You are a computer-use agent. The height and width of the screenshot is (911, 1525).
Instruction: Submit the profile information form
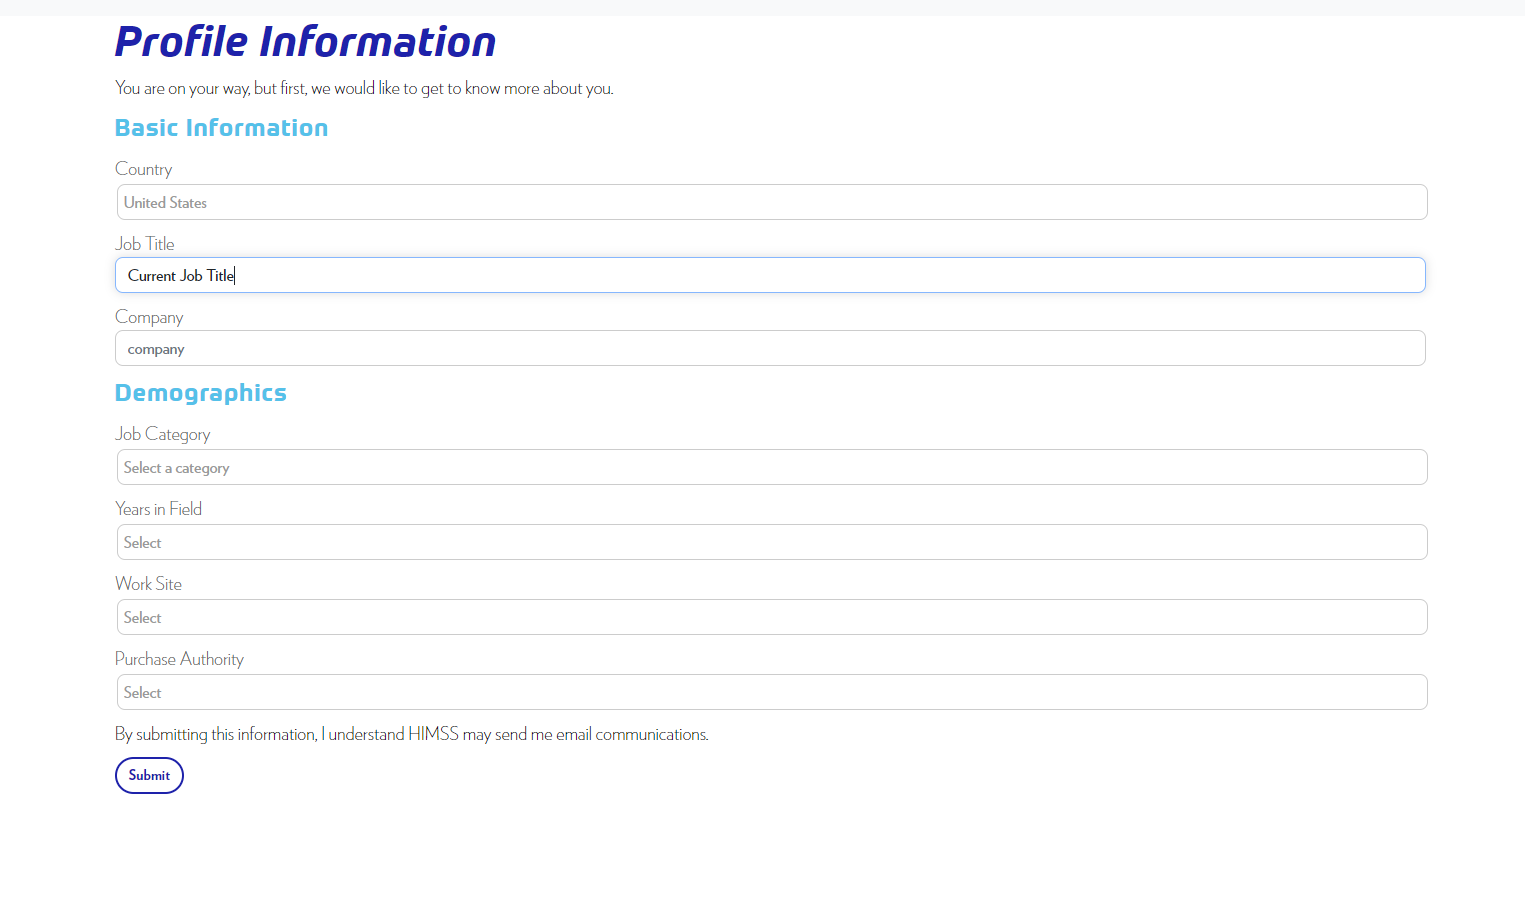tap(149, 775)
